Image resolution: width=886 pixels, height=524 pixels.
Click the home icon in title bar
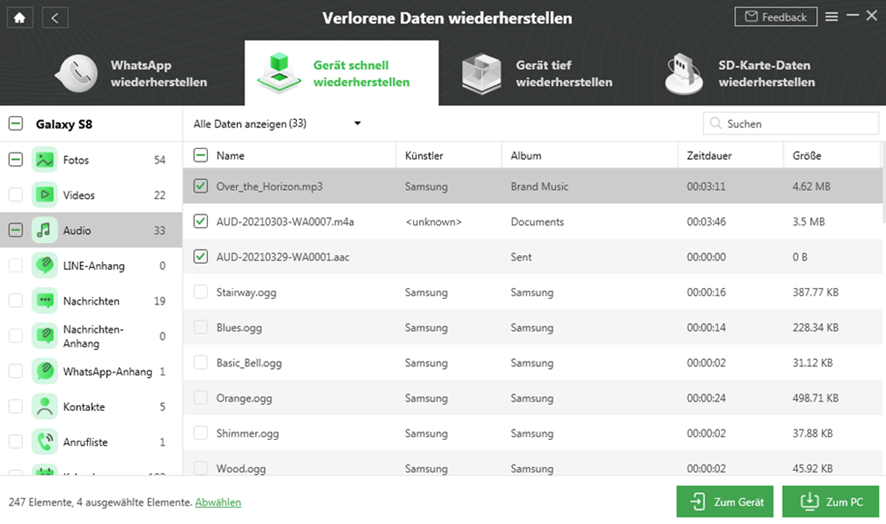tap(19, 17)
